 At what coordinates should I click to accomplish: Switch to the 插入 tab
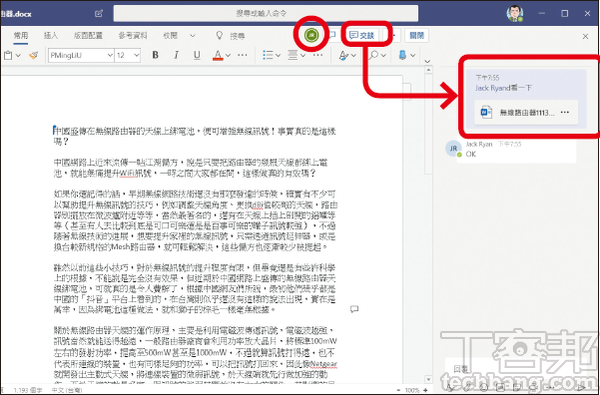pos(51,36)
